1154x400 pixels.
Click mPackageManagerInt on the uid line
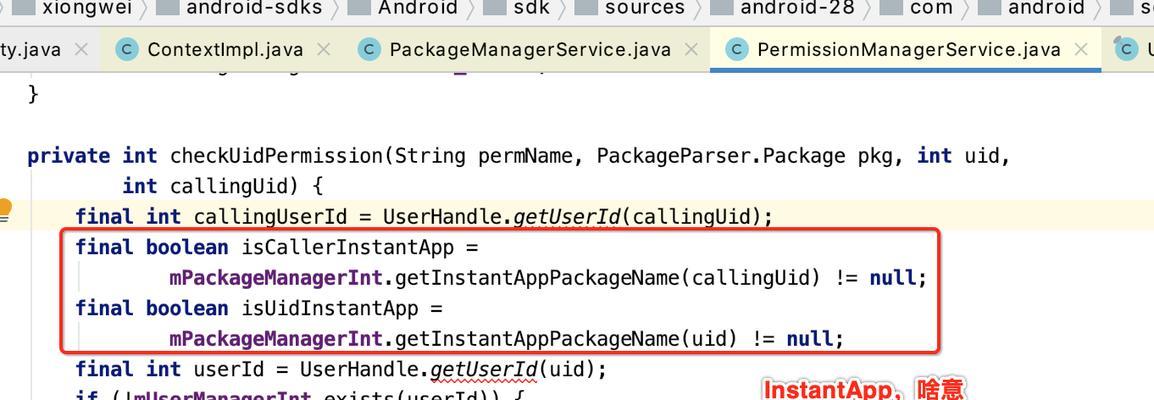[x=276, y=338]
